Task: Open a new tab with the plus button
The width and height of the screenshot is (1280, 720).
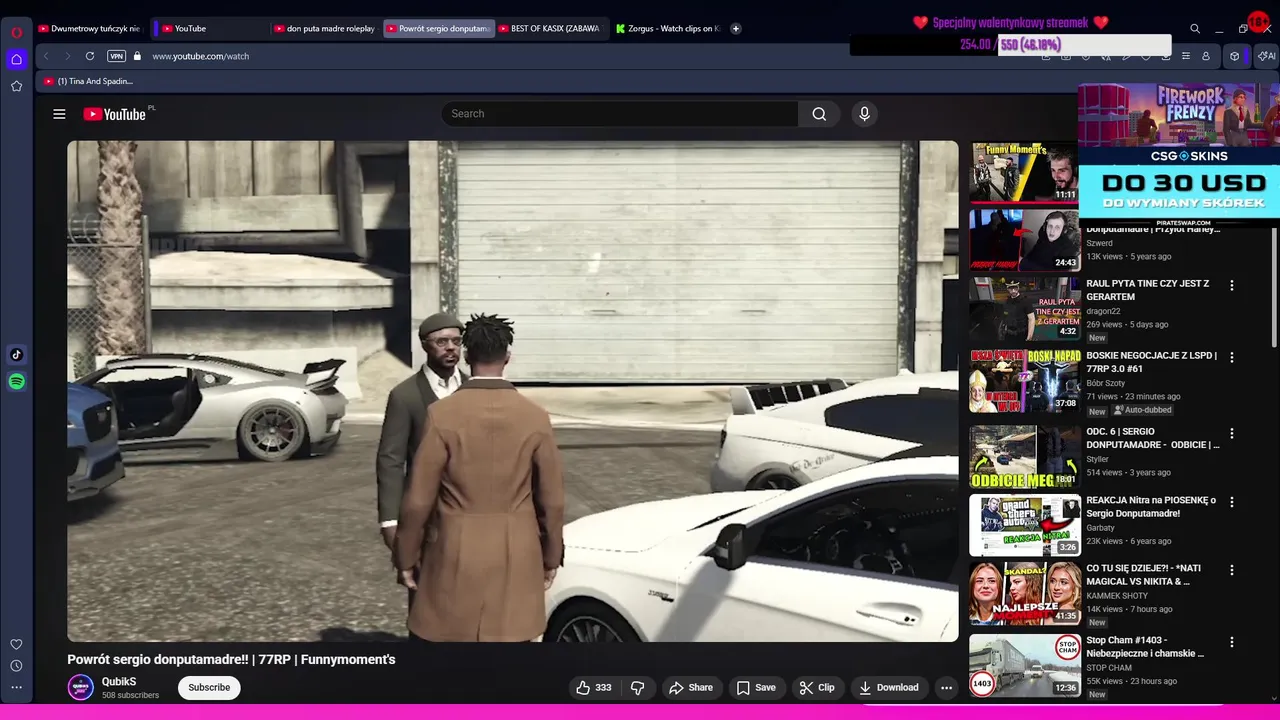Action: tap(736, 29)
